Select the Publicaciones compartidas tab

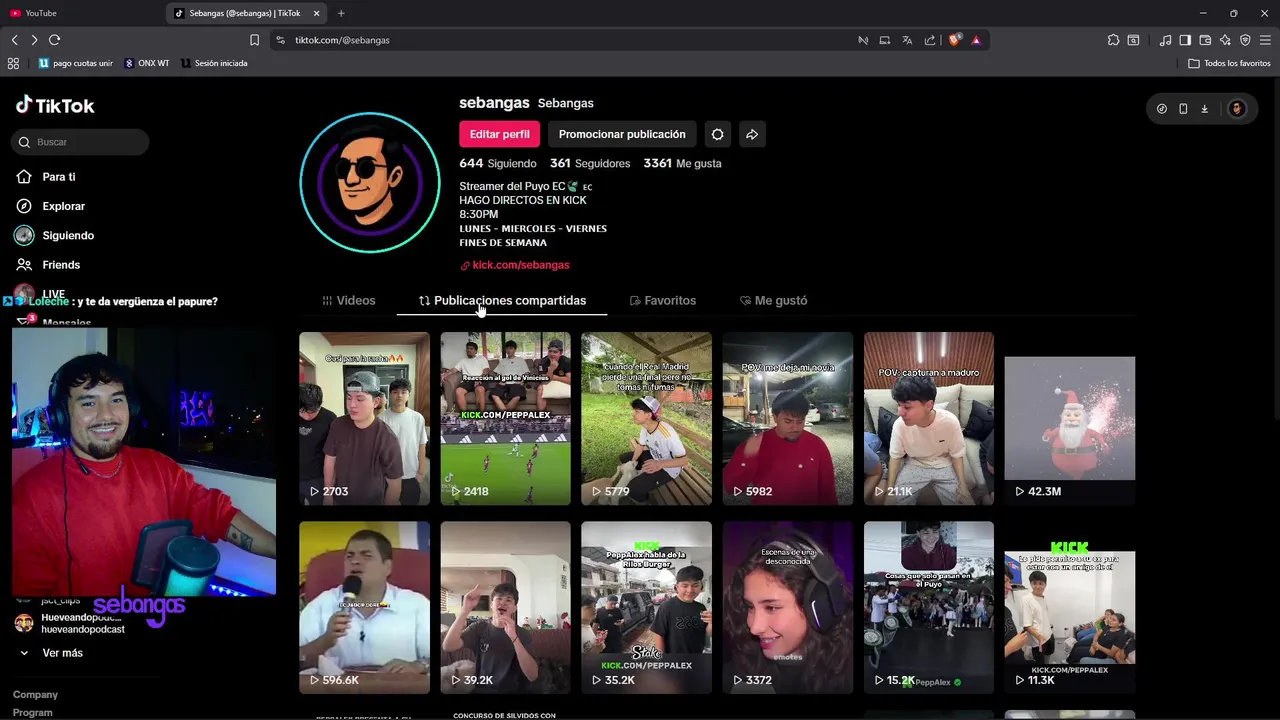coord(502,300)
